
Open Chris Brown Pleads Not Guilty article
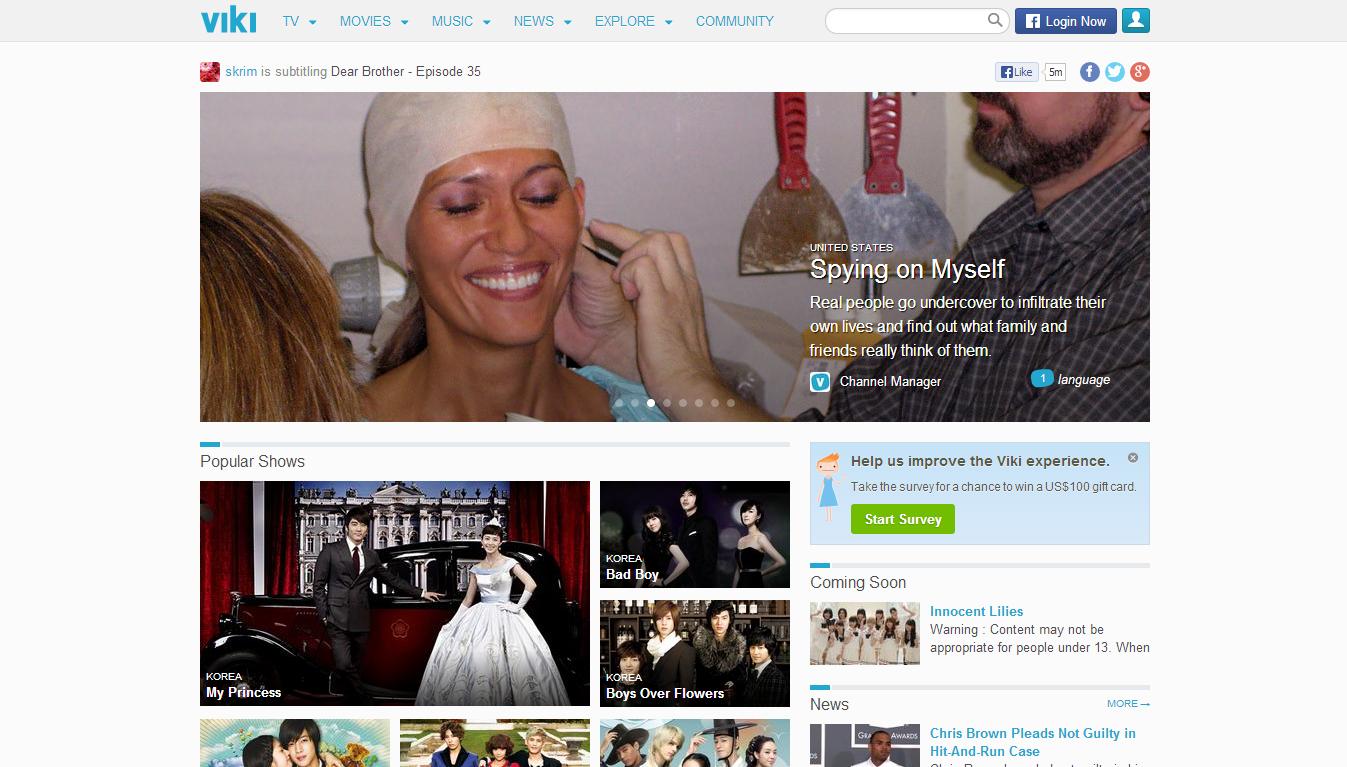[x=1032, y=742]
